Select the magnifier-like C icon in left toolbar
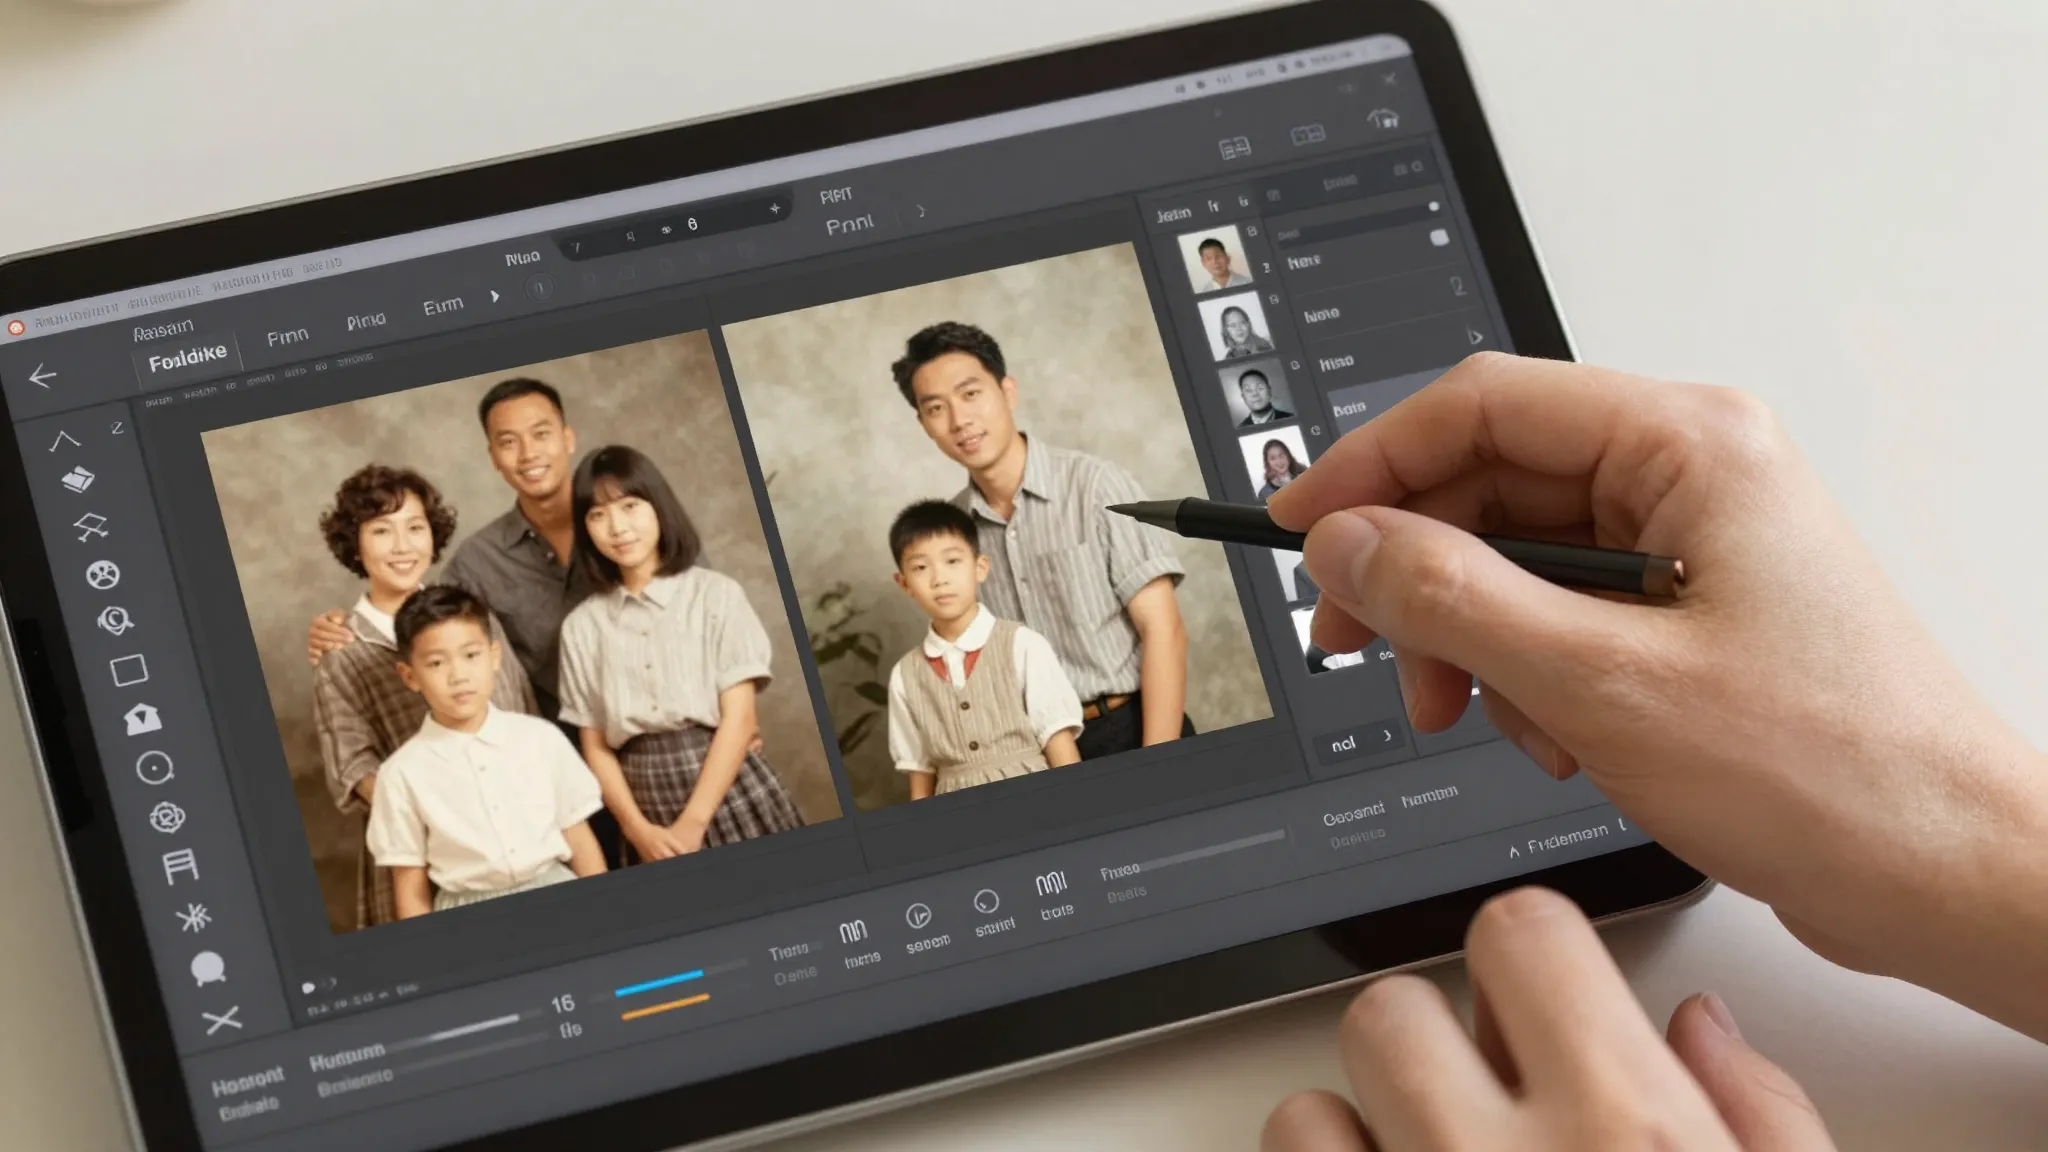 pyautogui.click(x=116, y=621)
